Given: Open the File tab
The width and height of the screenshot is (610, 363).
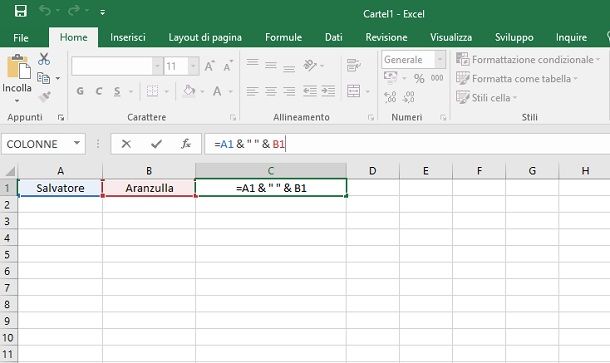Looking at the screenshot, I should click(x=21, y=38).
